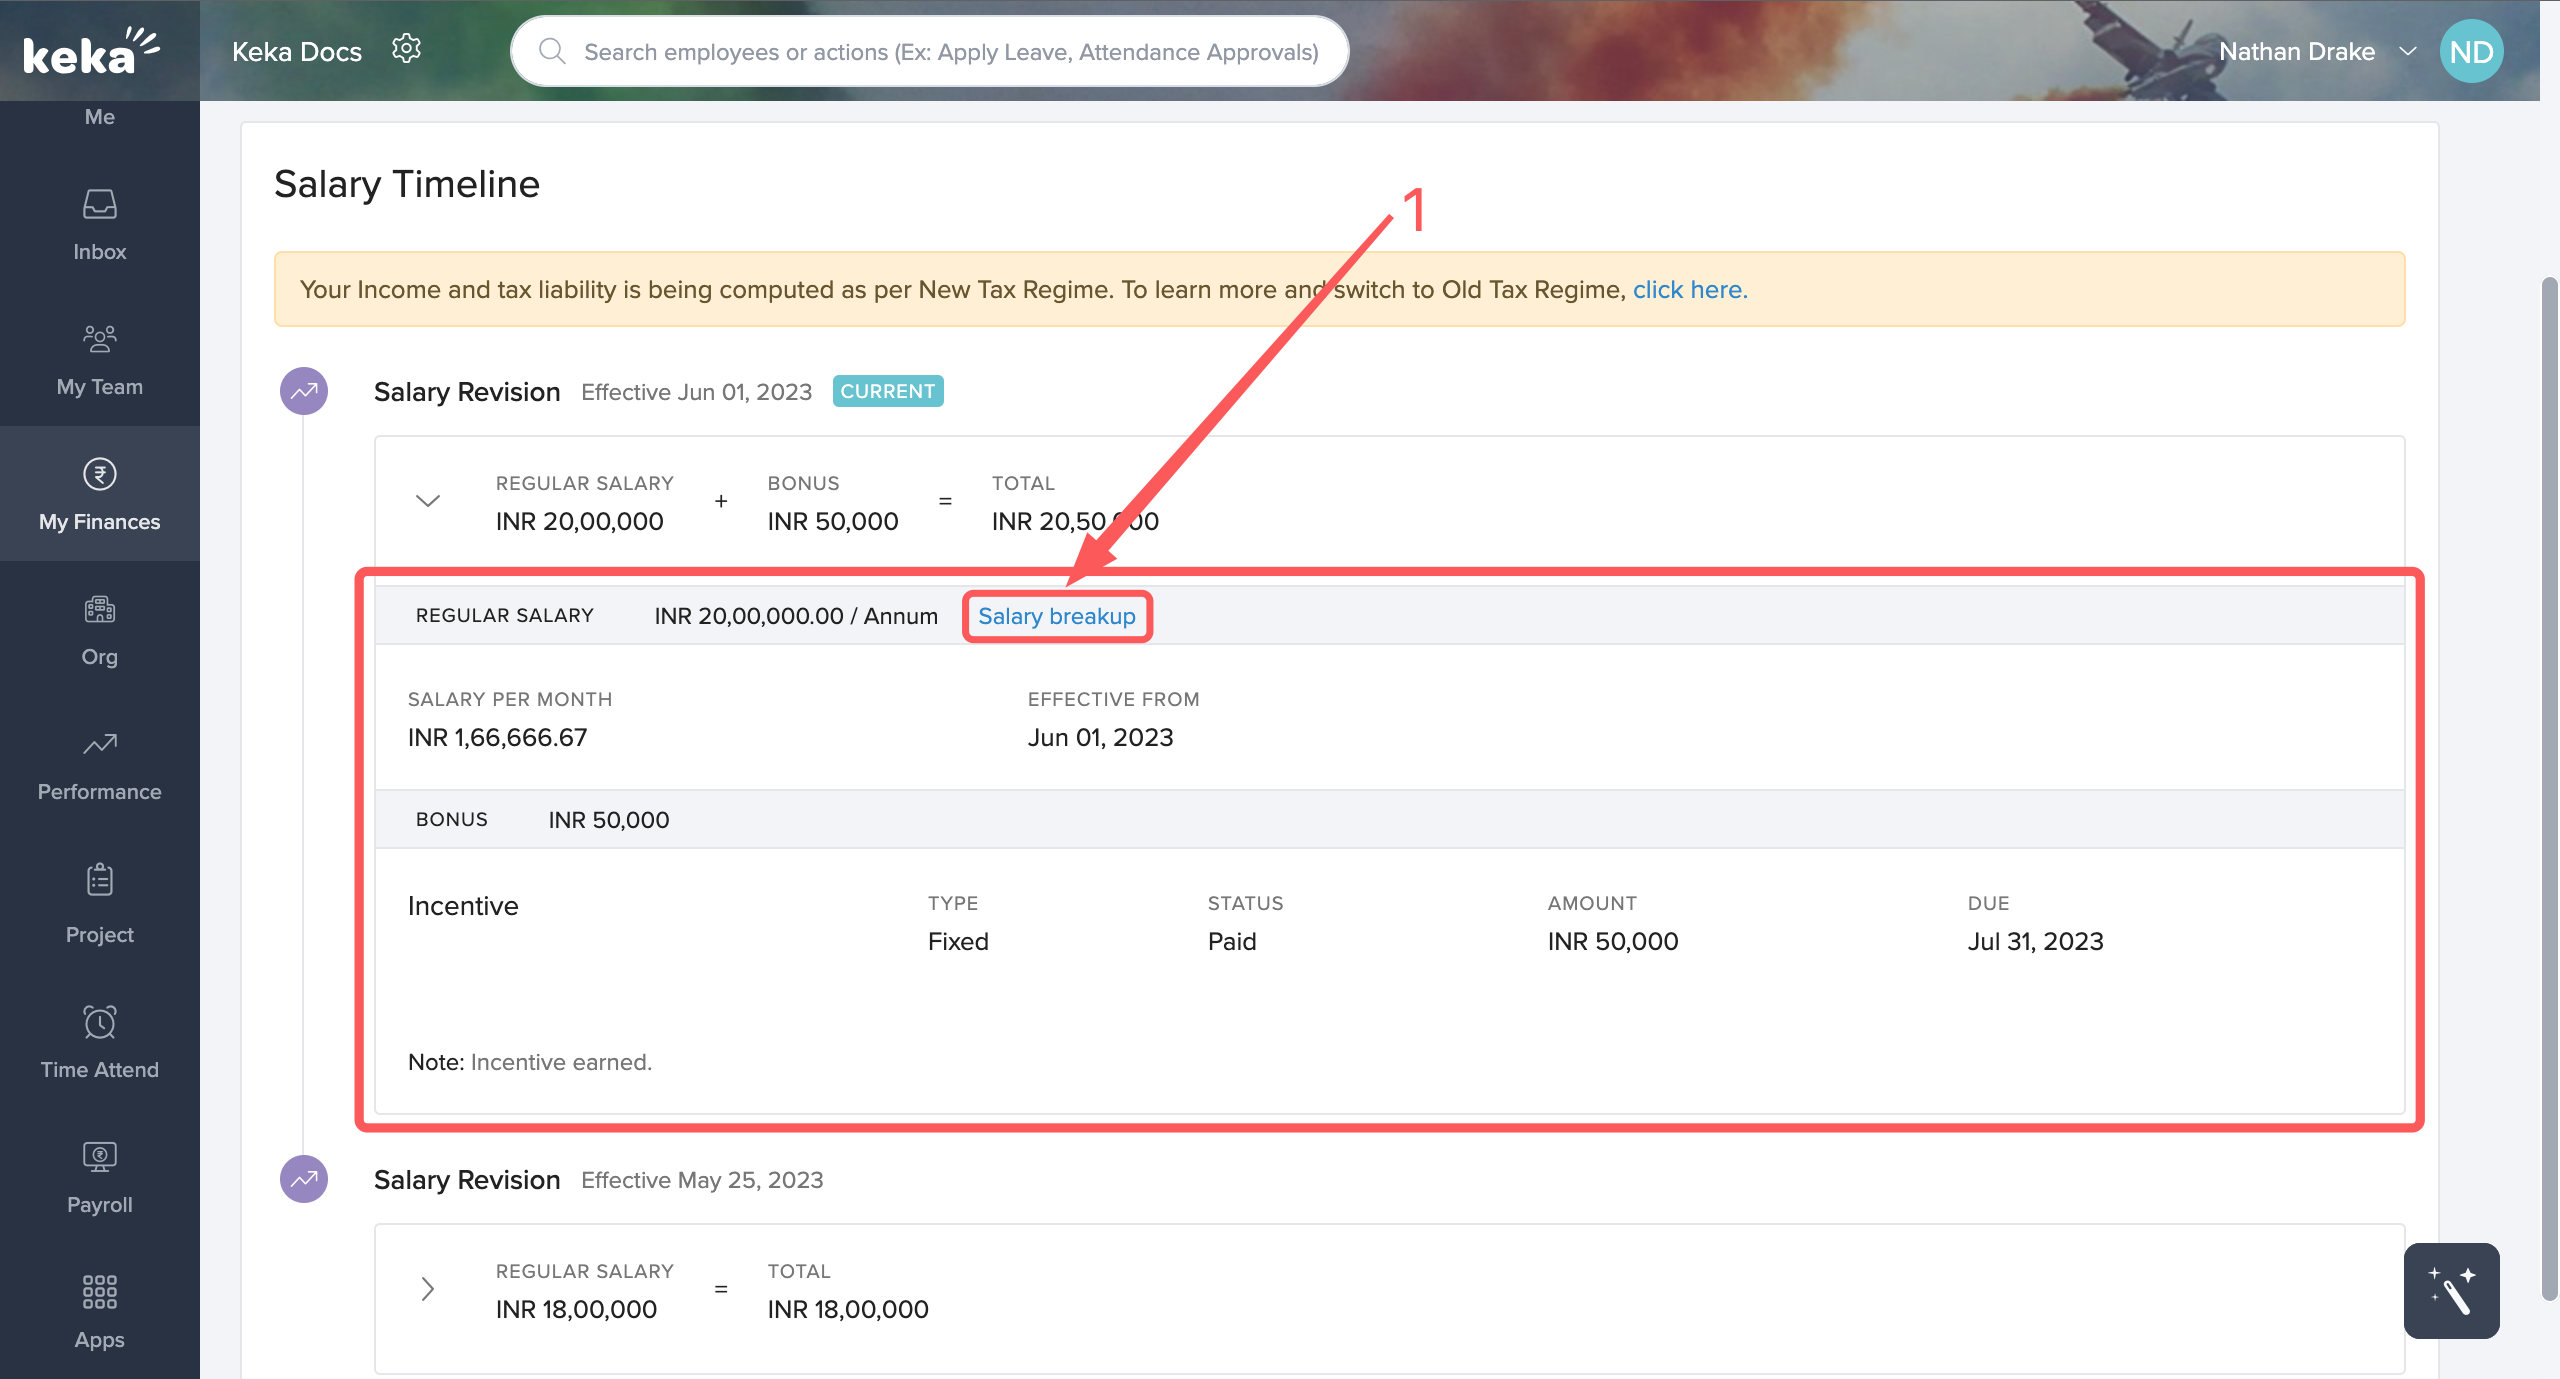
Task: Click the magic wand assistant button
Action: click(2451, 1290)
